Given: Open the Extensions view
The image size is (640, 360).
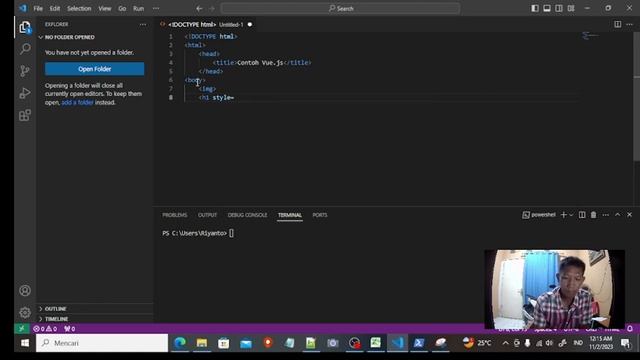Looking at the screenshot, I should click(x=25, y=115).
